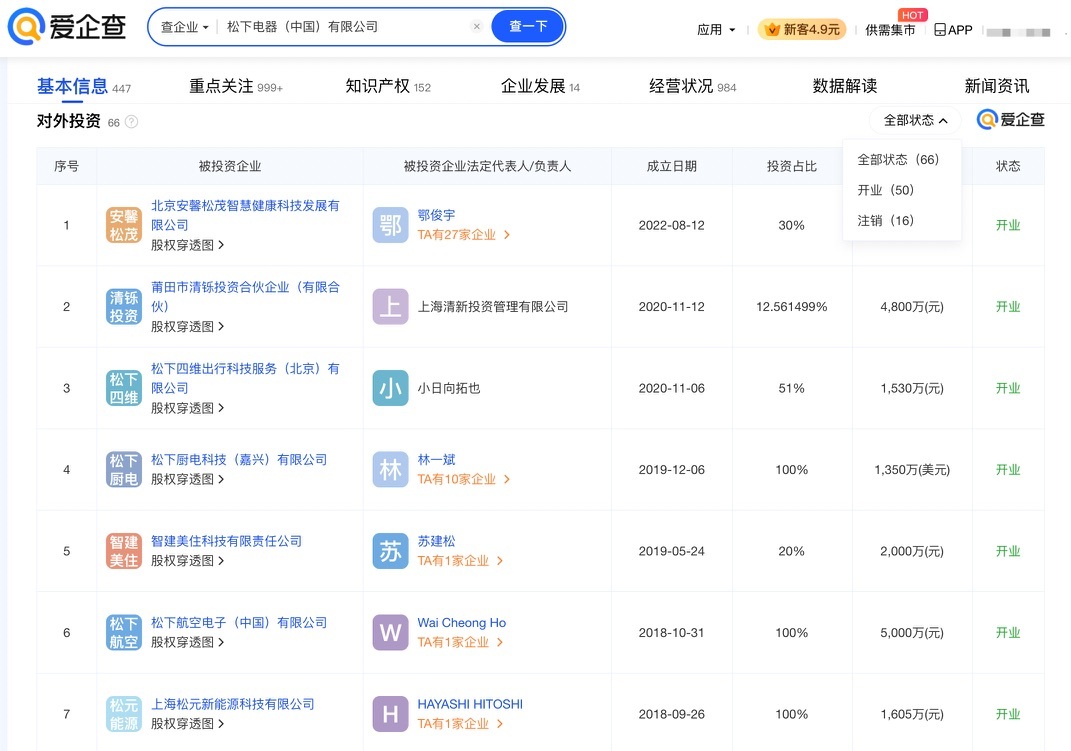1071x751 pixels.
Task: Click the 智建美住 company logo
Action: pos(124,551)
